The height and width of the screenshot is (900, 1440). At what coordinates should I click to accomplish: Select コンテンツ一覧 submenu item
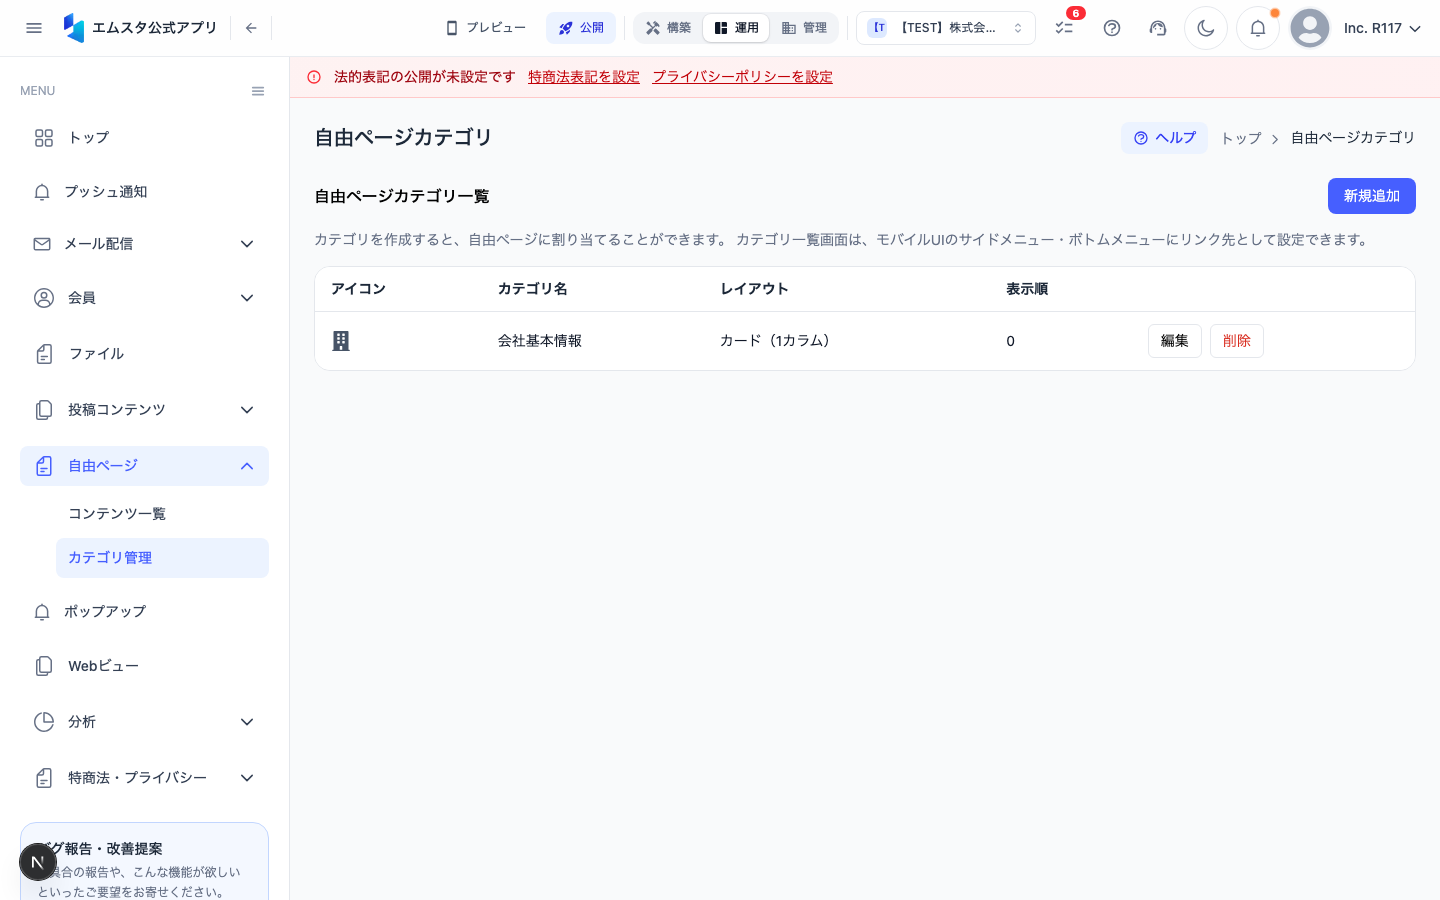coord(162,514)
